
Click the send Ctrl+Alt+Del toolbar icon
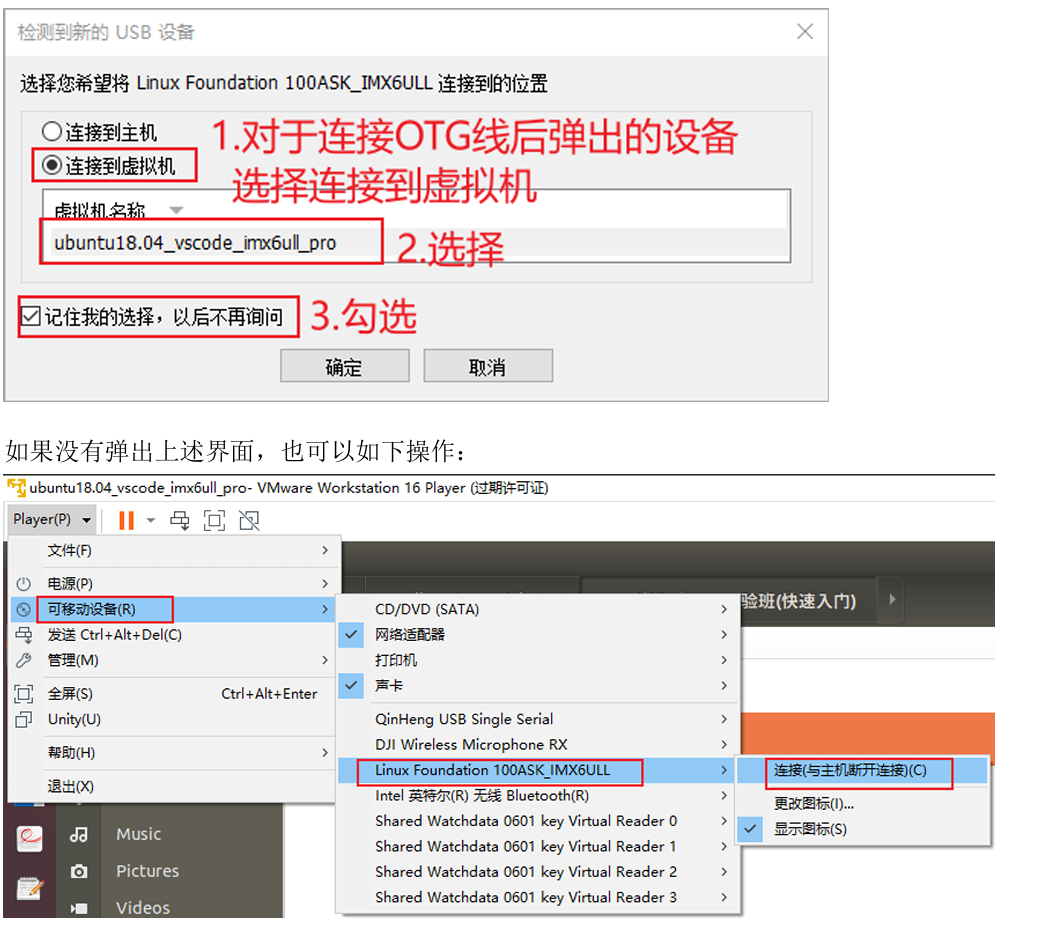[x=179, y=520]
